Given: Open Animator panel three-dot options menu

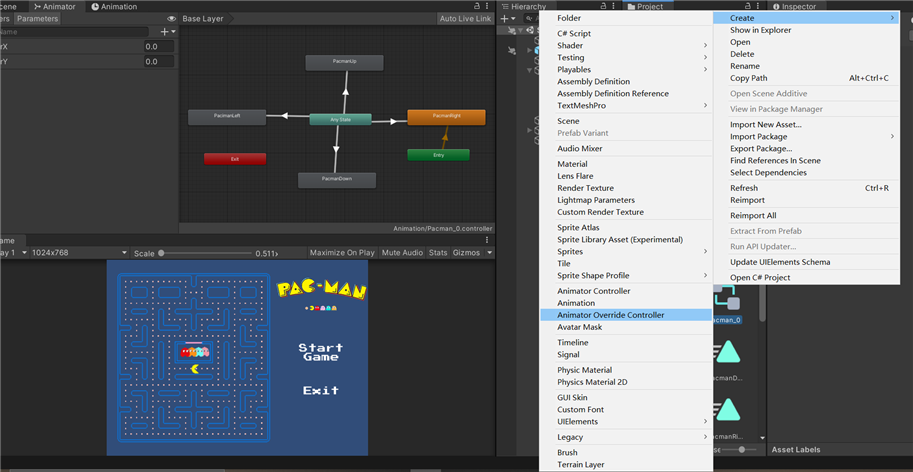Looking at the screenshot, I should pyautogui.click(x=487, y=6).
